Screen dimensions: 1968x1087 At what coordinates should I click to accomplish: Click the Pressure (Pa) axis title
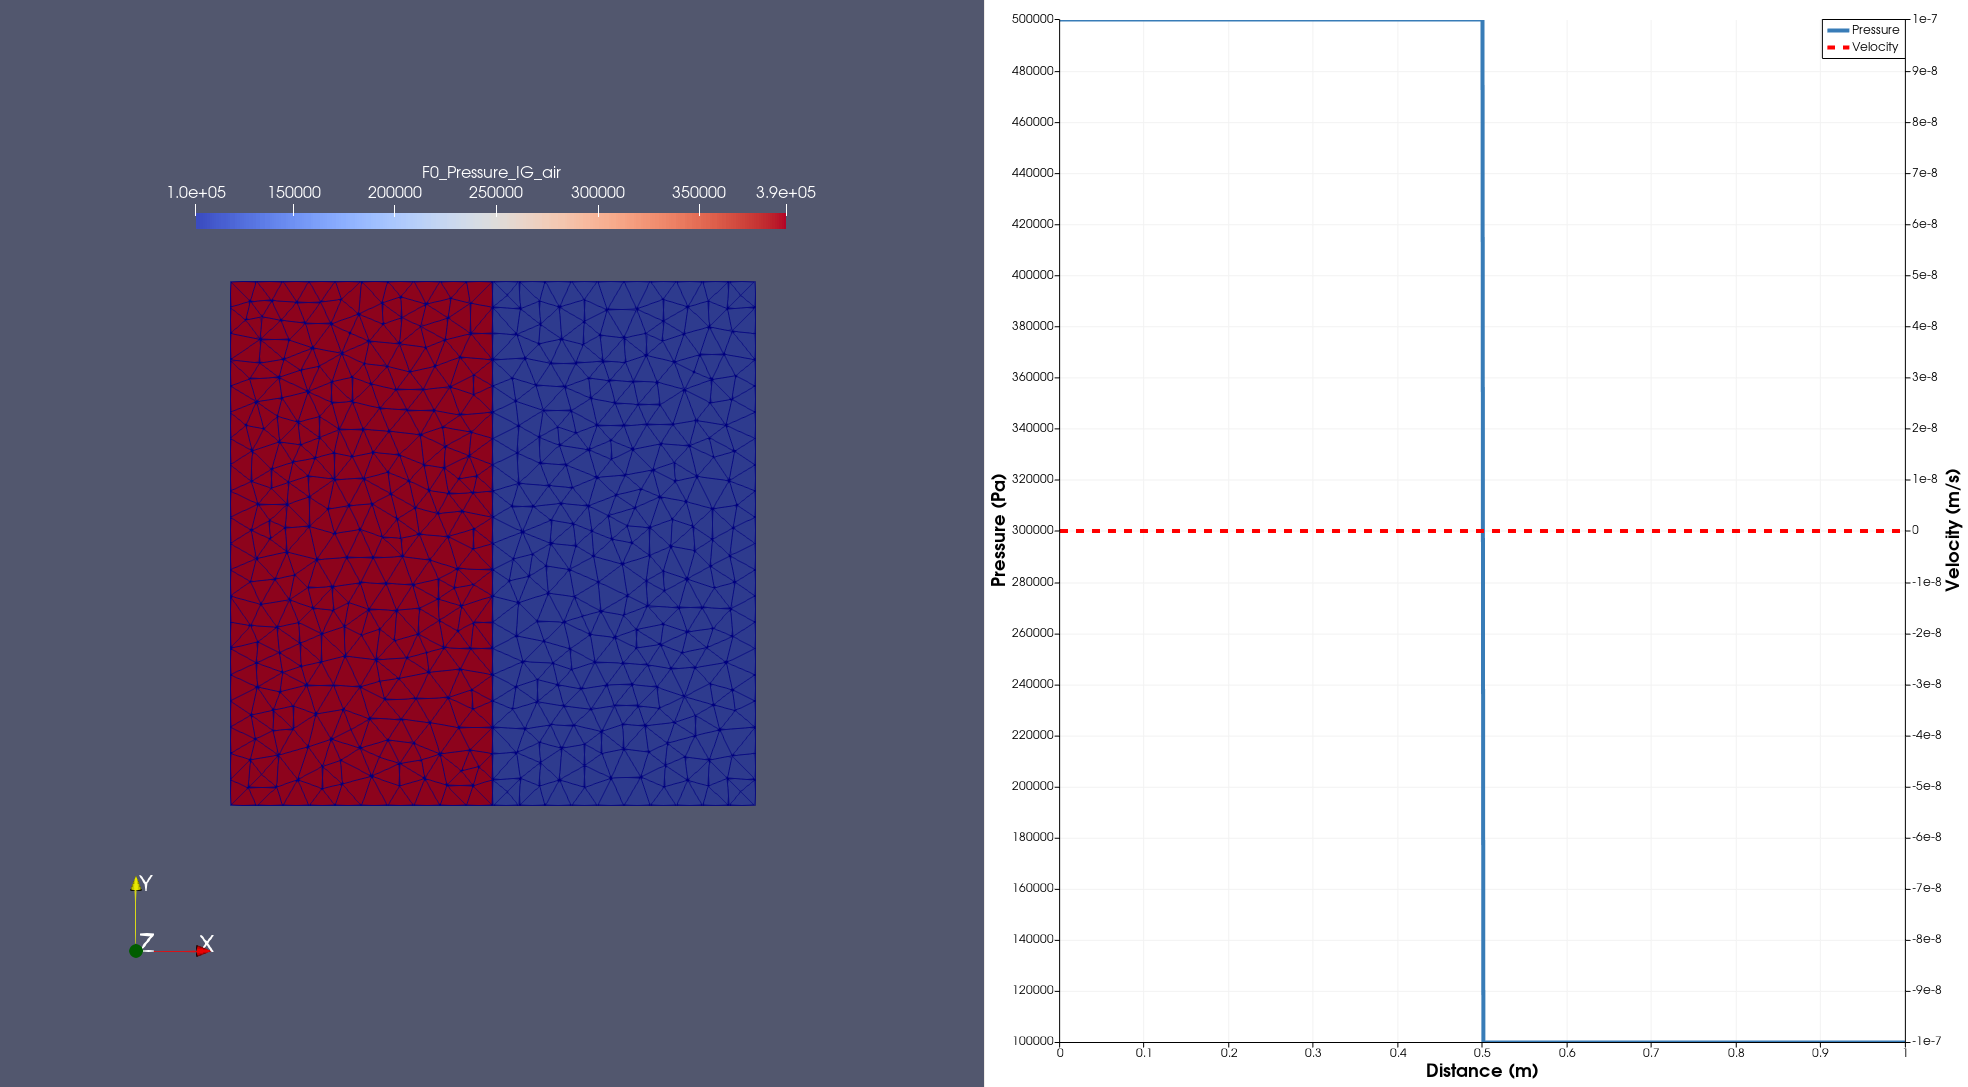[998, 530]
